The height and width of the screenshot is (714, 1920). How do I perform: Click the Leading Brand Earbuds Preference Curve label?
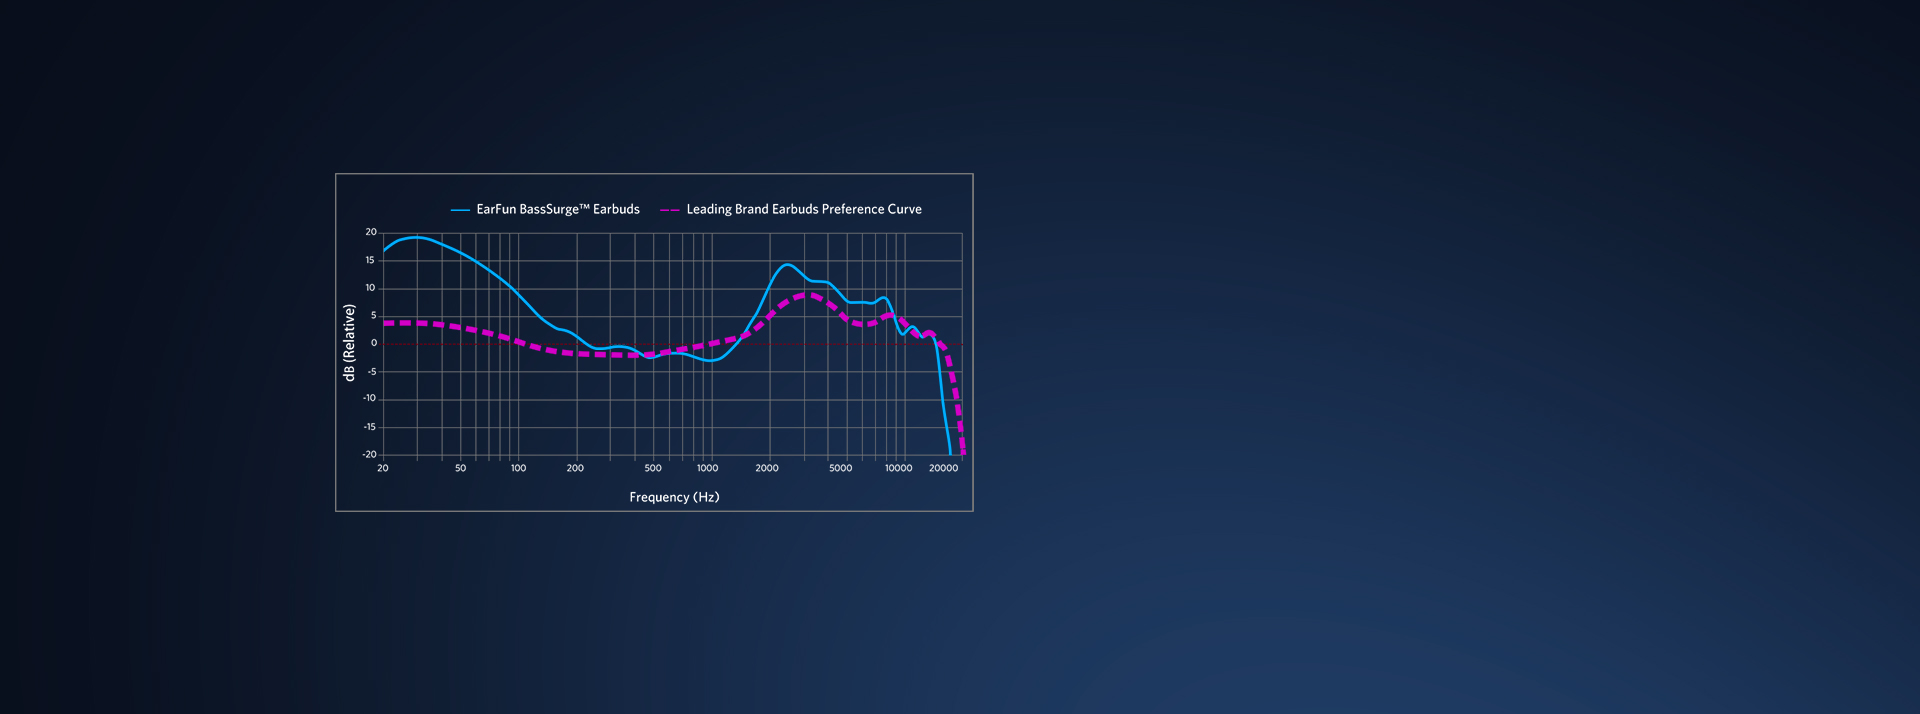[803, 209]
